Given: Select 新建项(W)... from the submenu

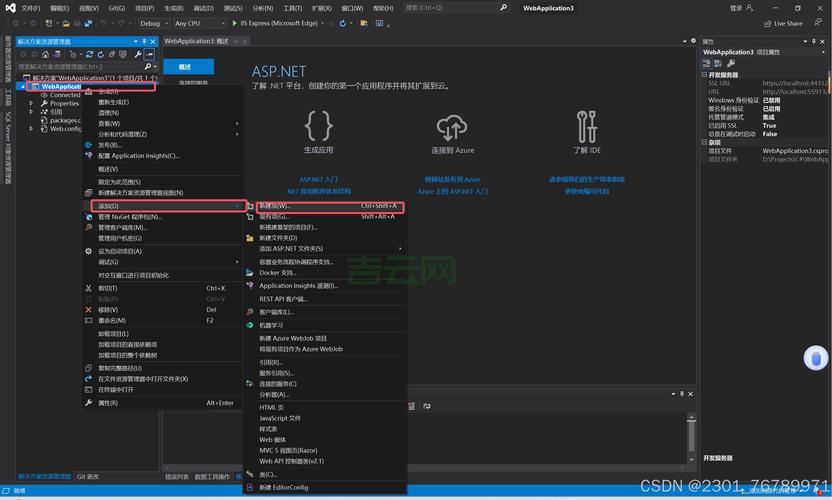Looking at the screenshot, I should 274,206.
